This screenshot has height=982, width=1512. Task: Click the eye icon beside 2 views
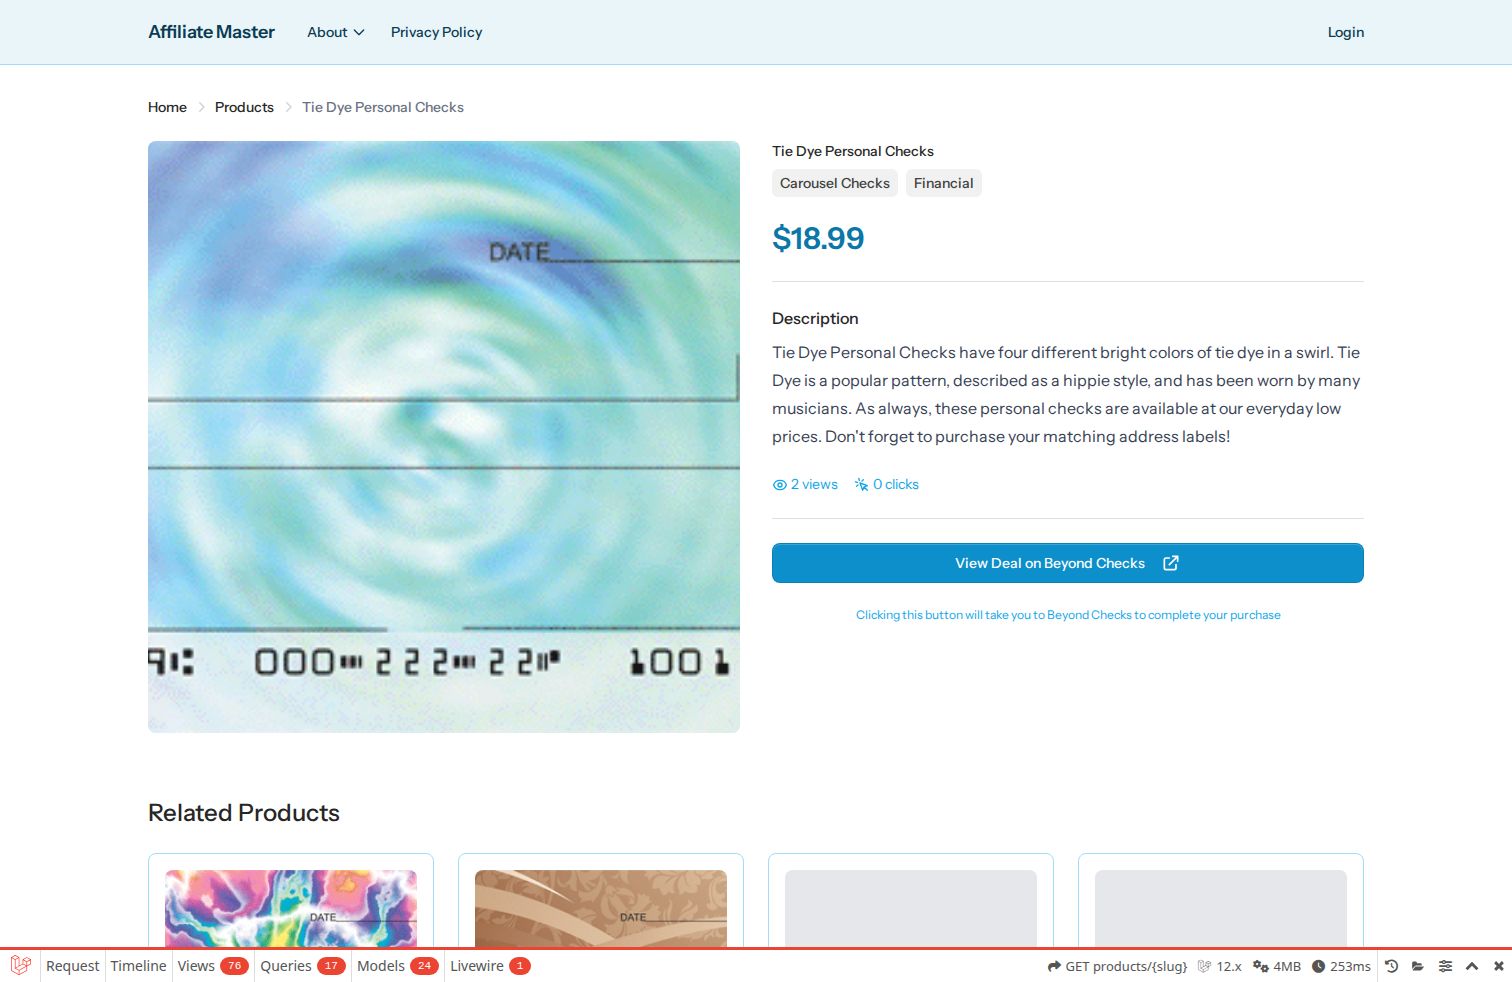point(780,485)
